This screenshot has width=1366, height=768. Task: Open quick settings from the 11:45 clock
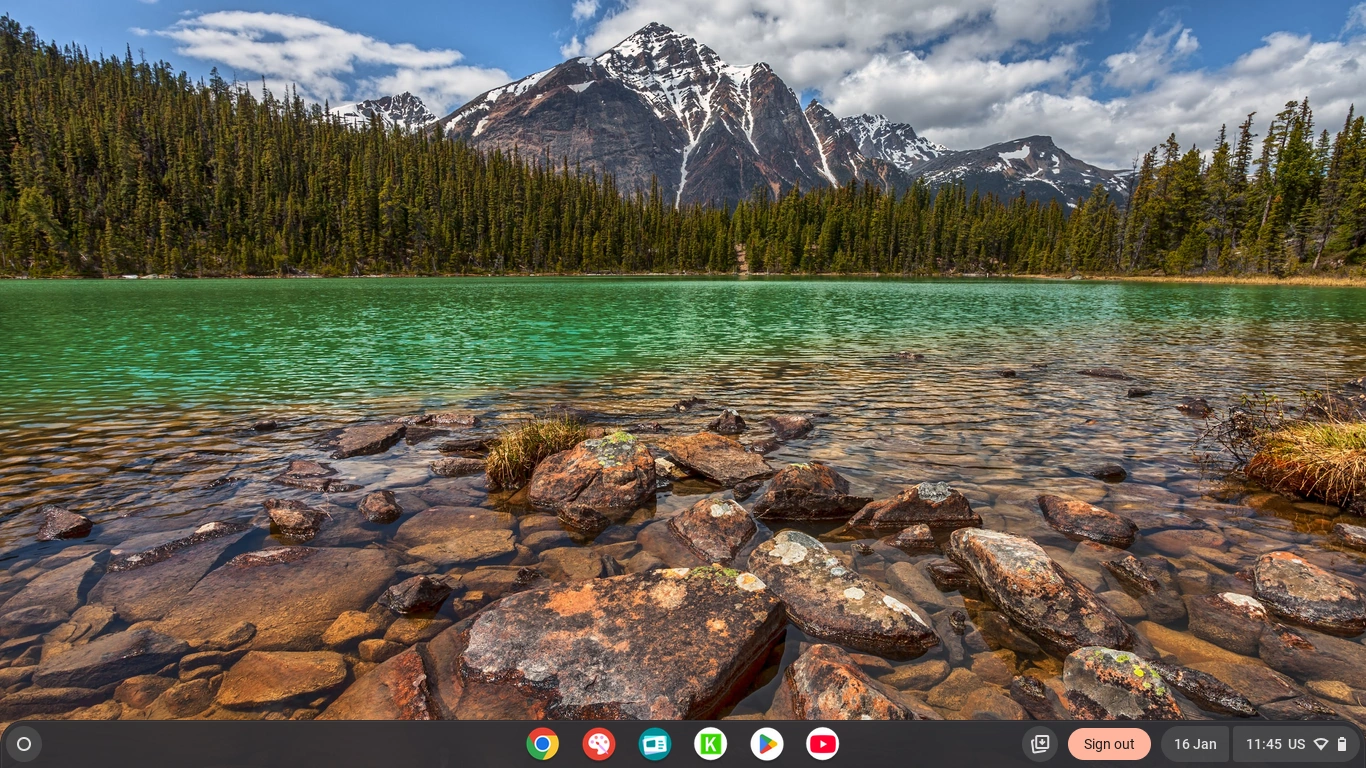[1264, 744]
